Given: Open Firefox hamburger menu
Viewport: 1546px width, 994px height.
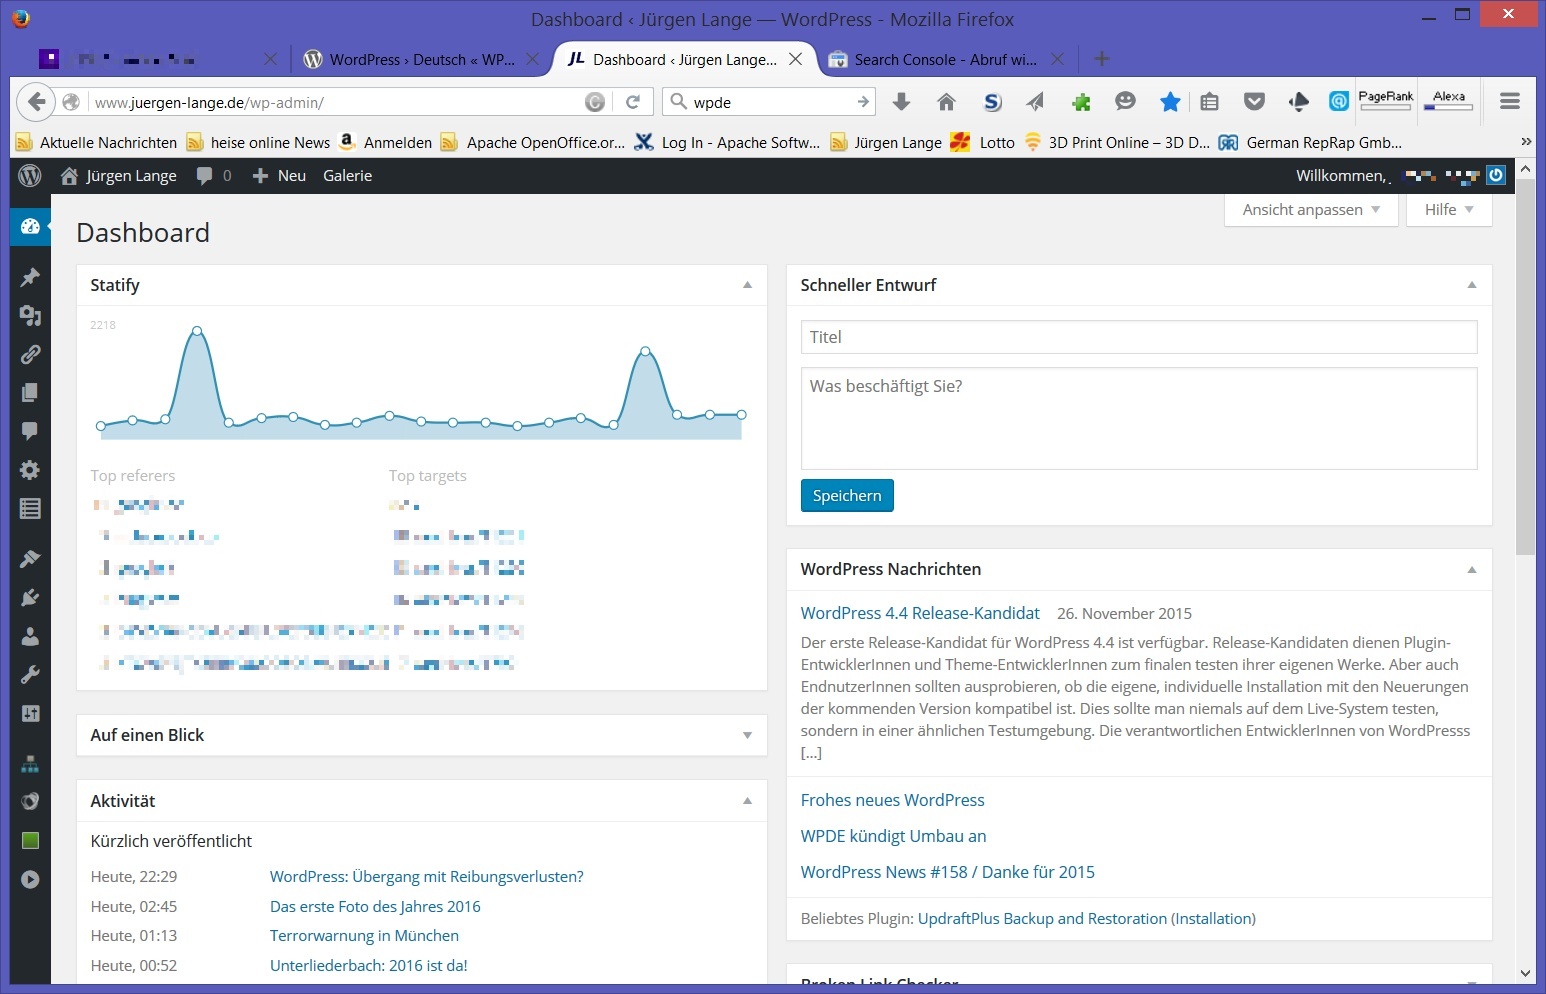Looking at the screenshot, I should click(1510, 101).
